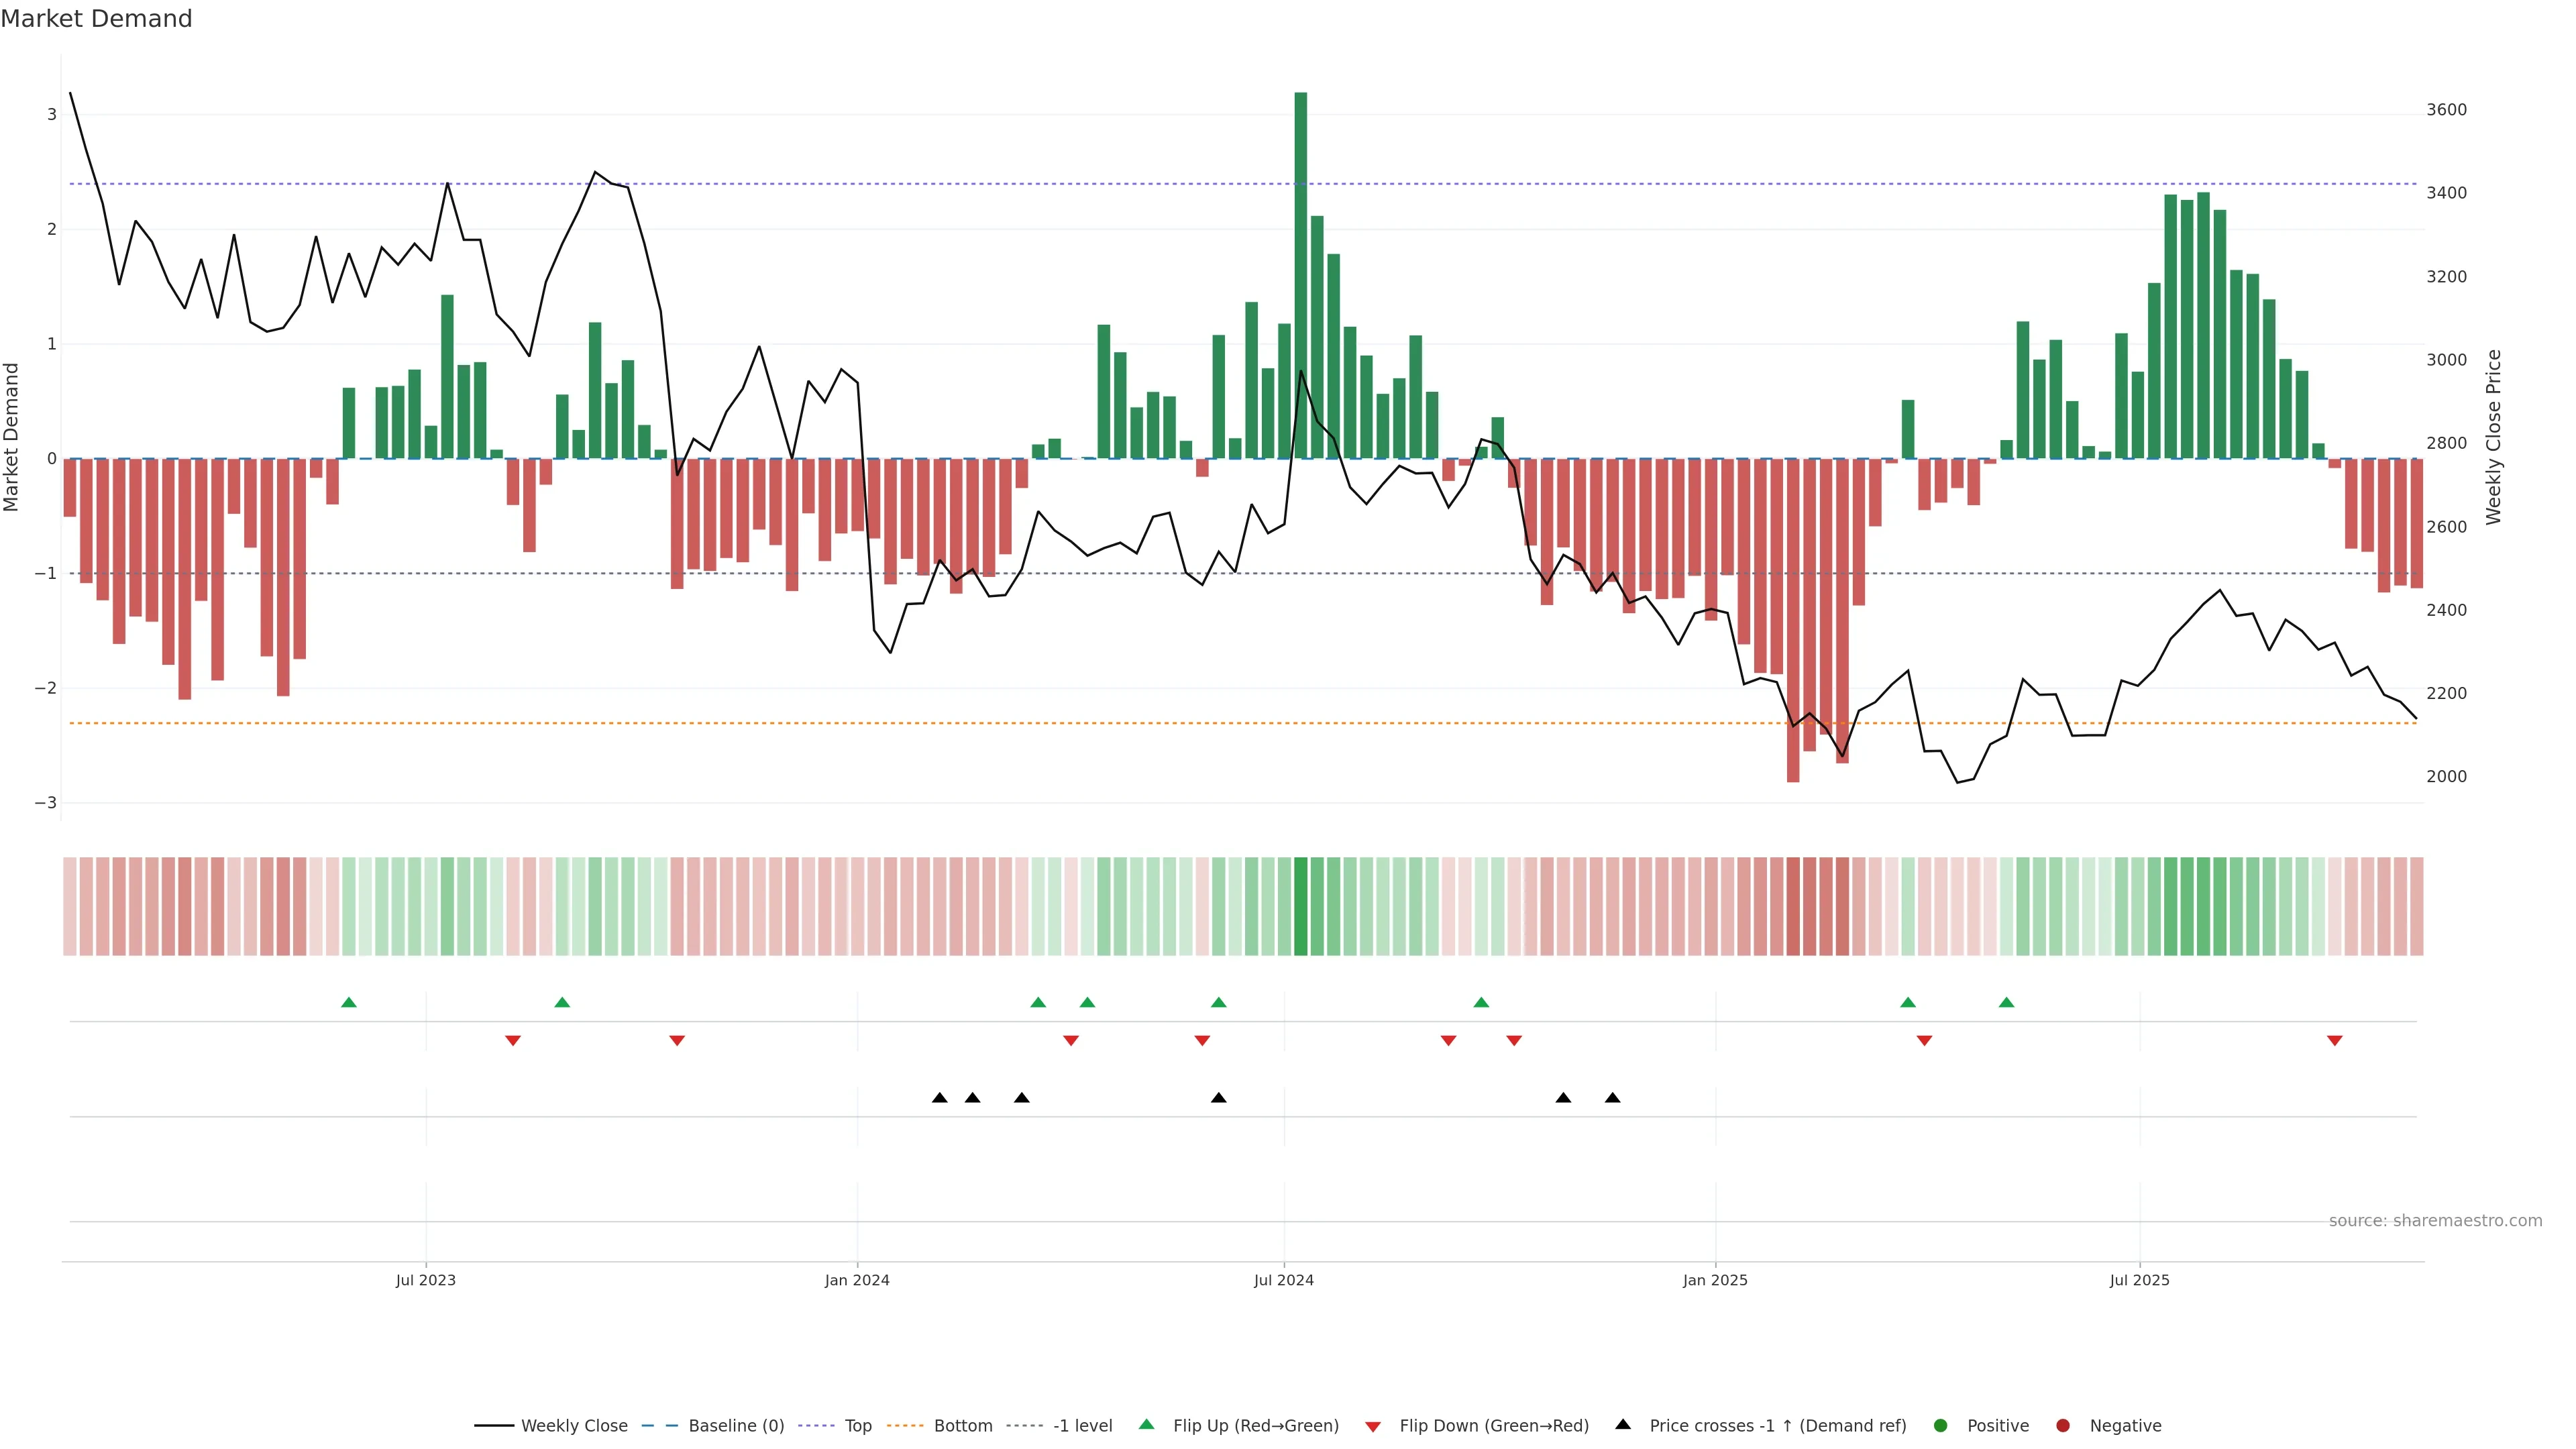This screenshot has height=1449, width=2576.
Task: Click the Jul 2024 x-axis label
Action: tap(1283, 1280)
